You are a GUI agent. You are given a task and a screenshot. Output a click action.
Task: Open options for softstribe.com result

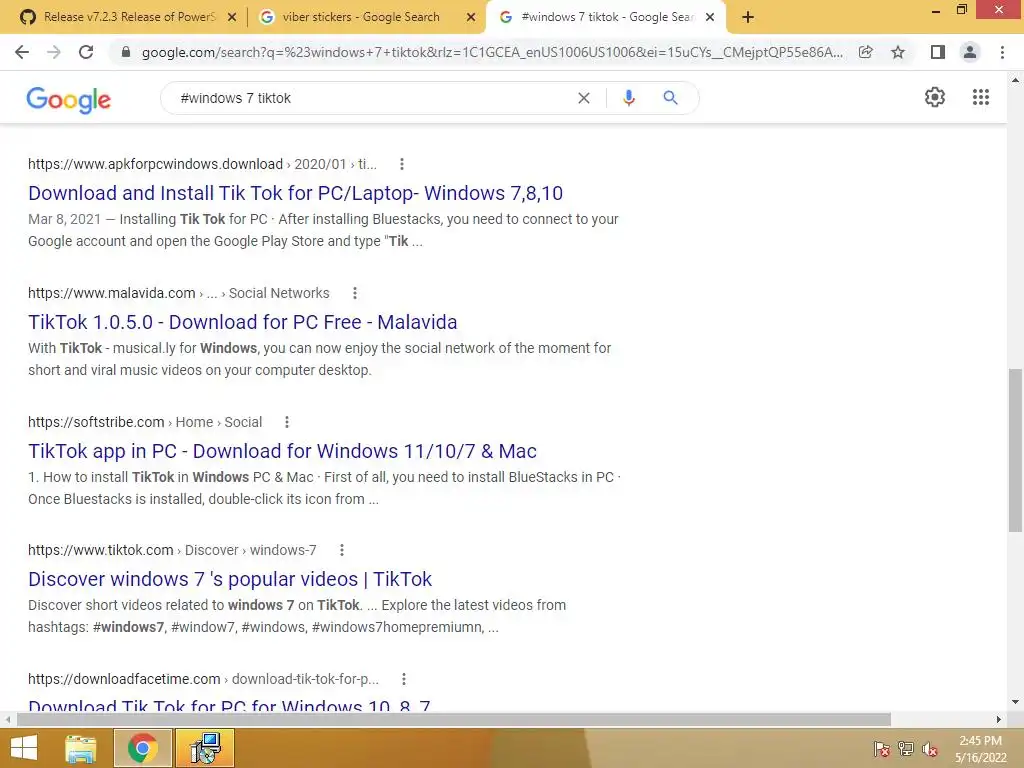(287, 423)
